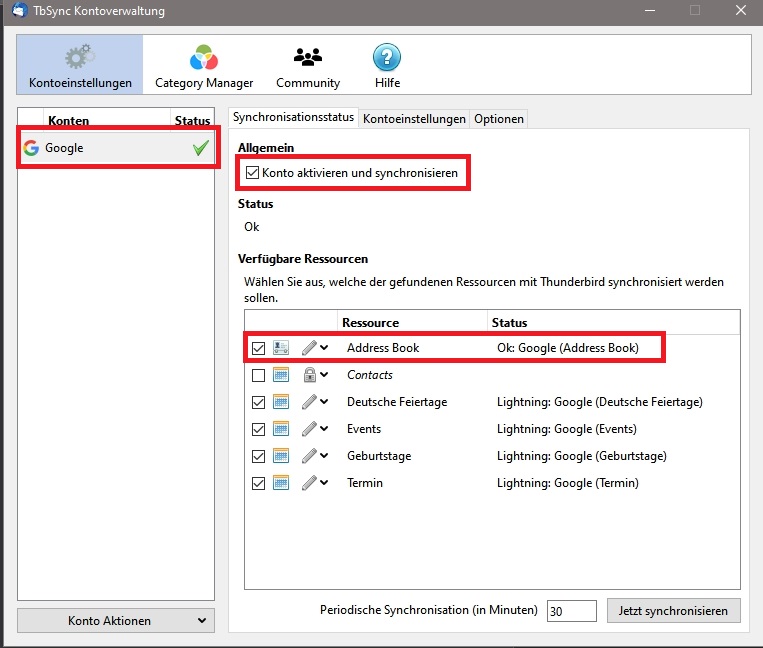Select the Contacts resource name

pyautogui.click(x=370, y=375)
